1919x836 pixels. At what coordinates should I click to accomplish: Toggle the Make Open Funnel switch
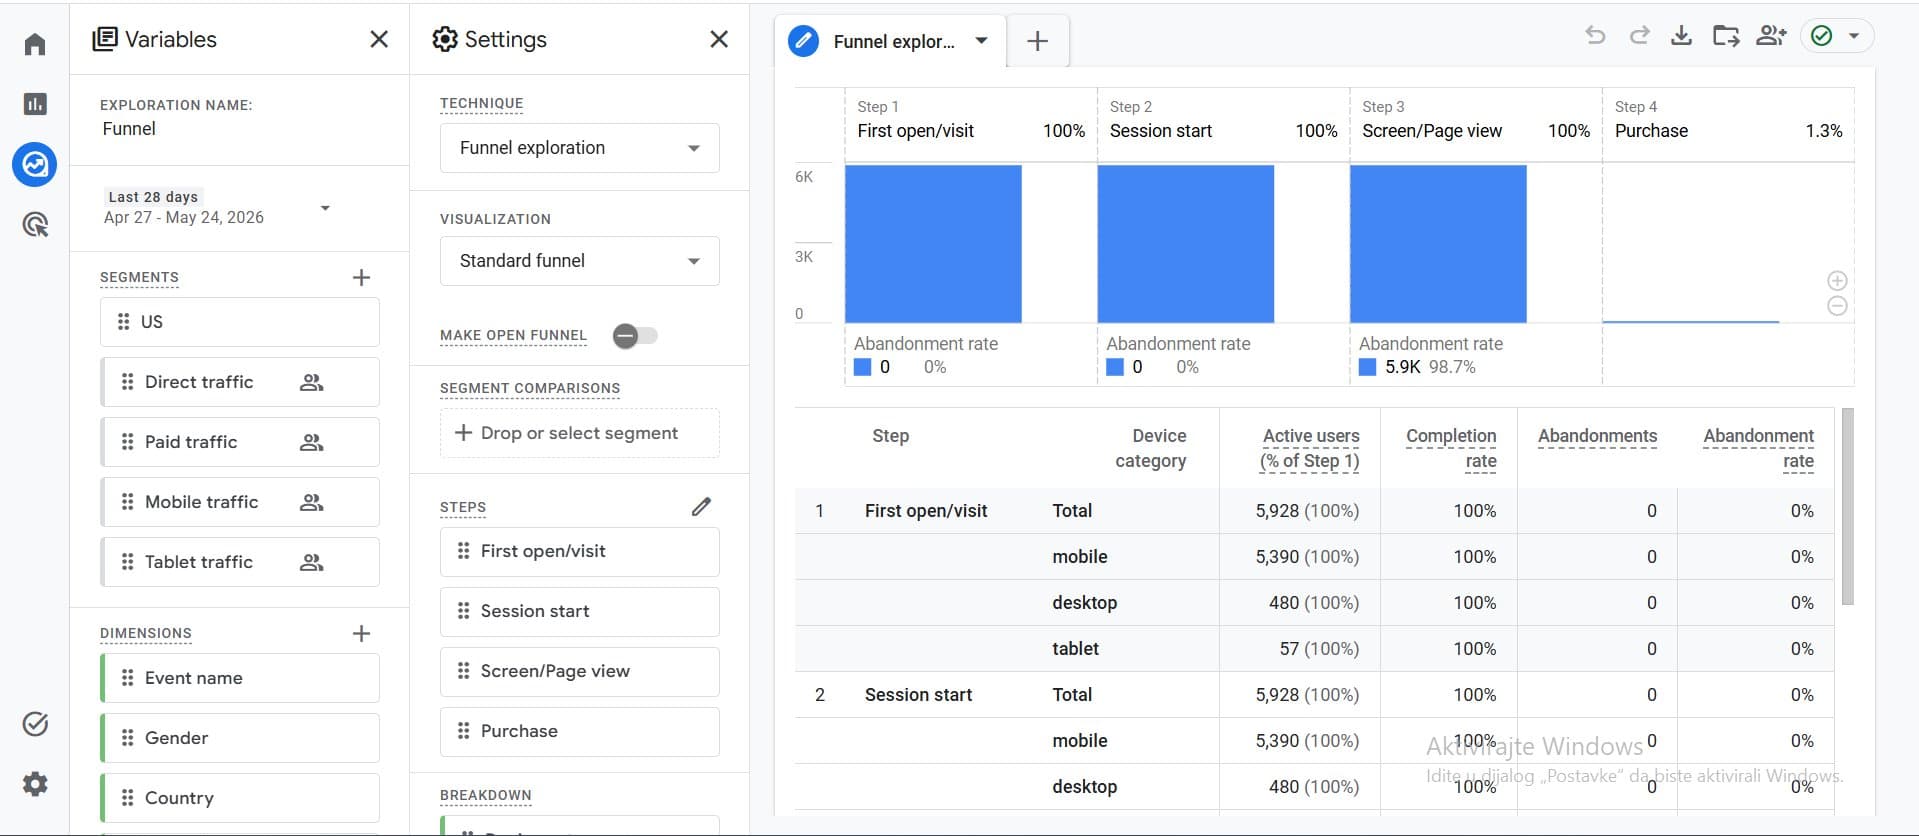(635, 336)
